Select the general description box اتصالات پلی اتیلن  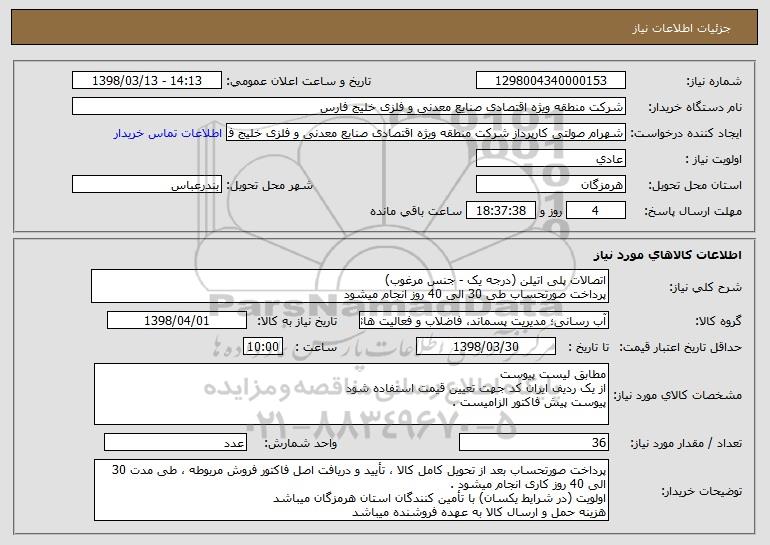[x=350, y=286]
